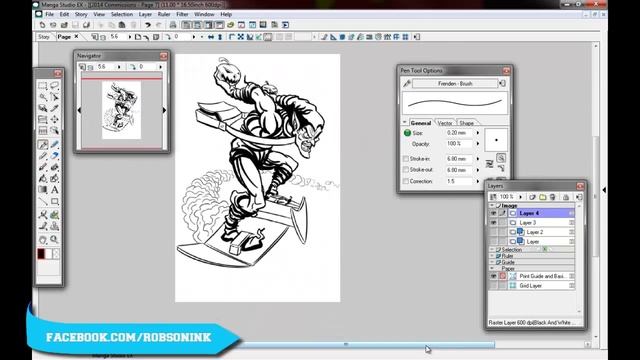Select the Magic Wand tool
Viewport: 640px width, 360px height.
[42, 97]
